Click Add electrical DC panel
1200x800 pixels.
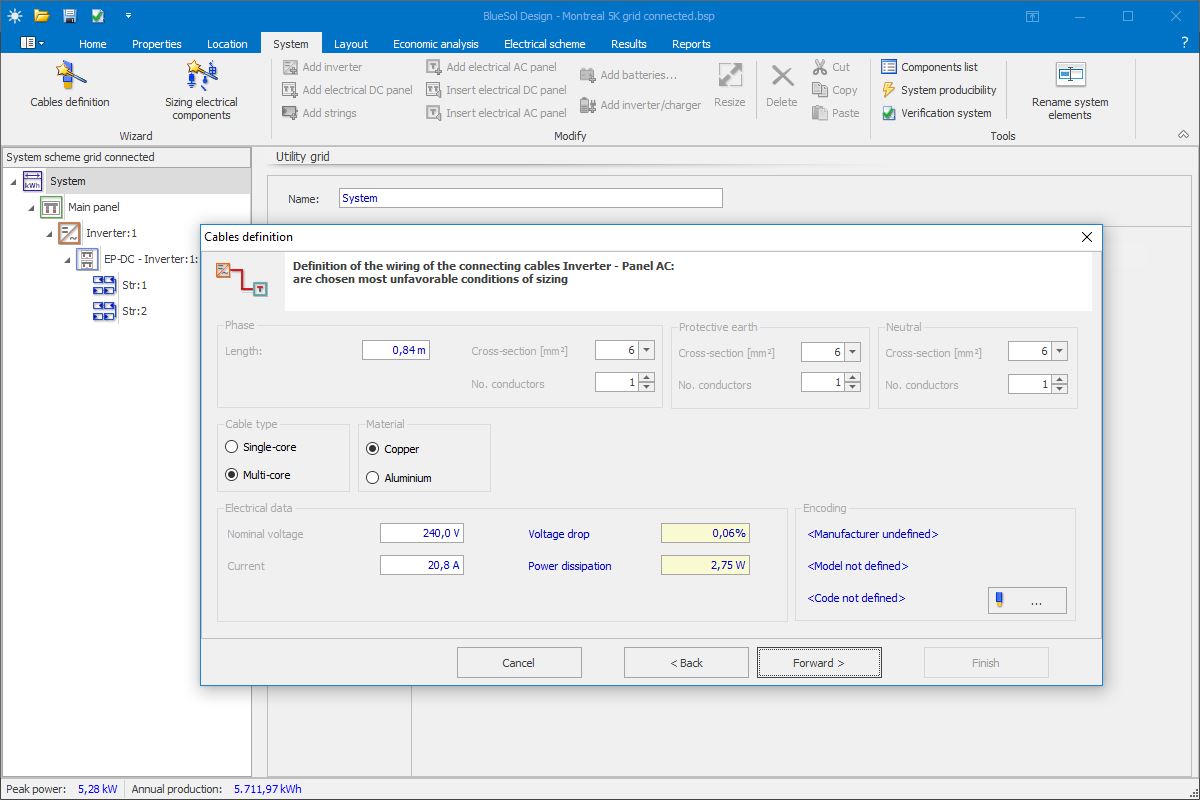point(347,90)
